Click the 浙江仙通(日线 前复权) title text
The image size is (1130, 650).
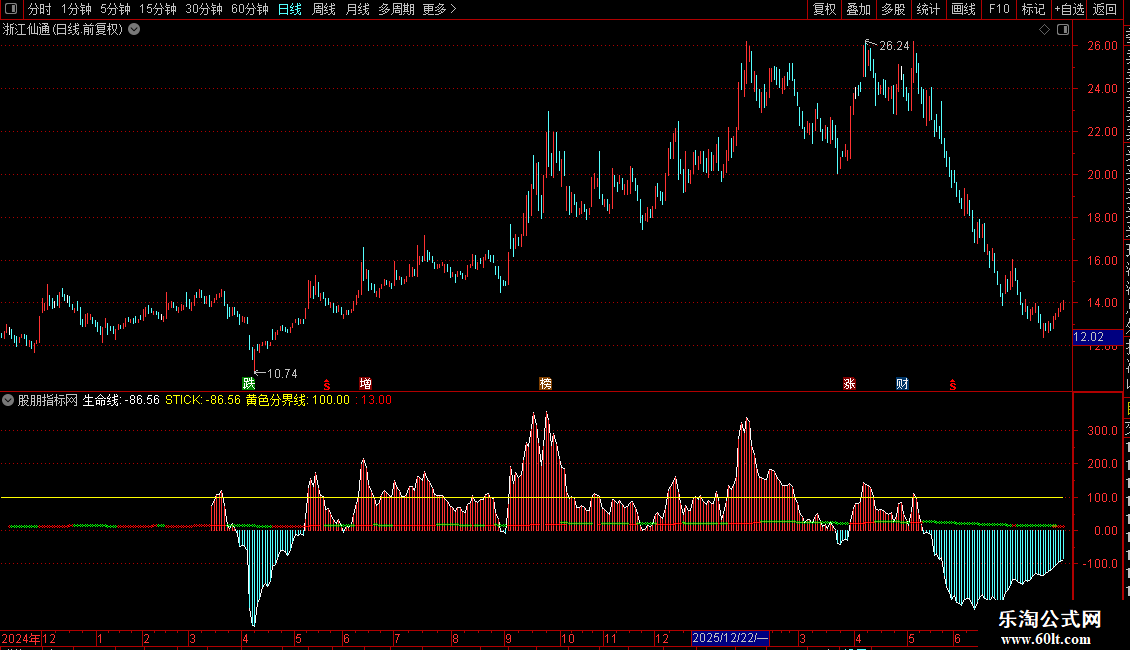[63, 30]
